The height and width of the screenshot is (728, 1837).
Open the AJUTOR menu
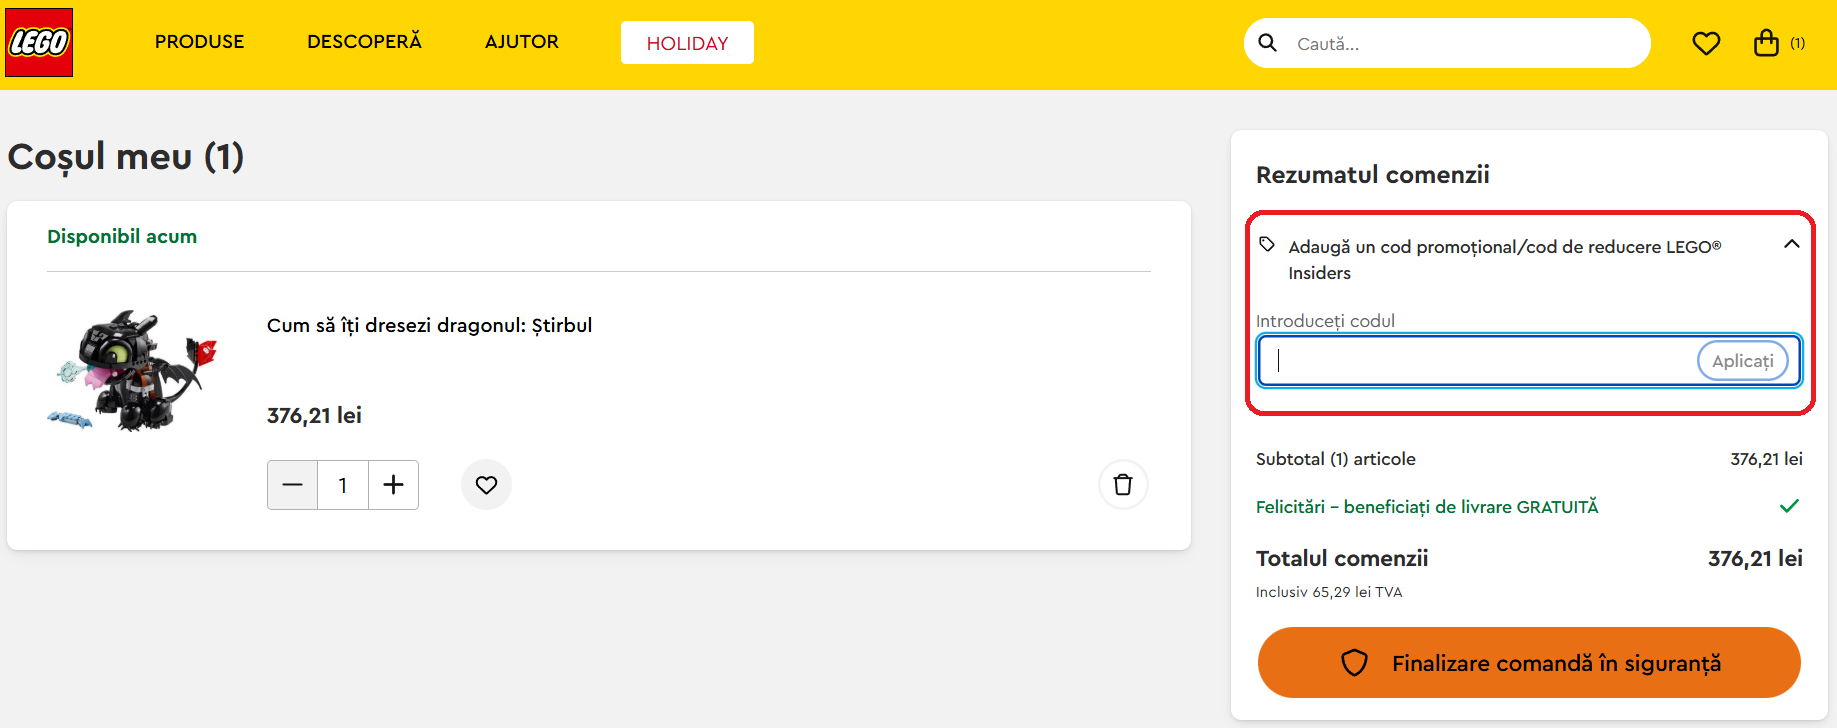pyautogui.click(x=521, y=42)
